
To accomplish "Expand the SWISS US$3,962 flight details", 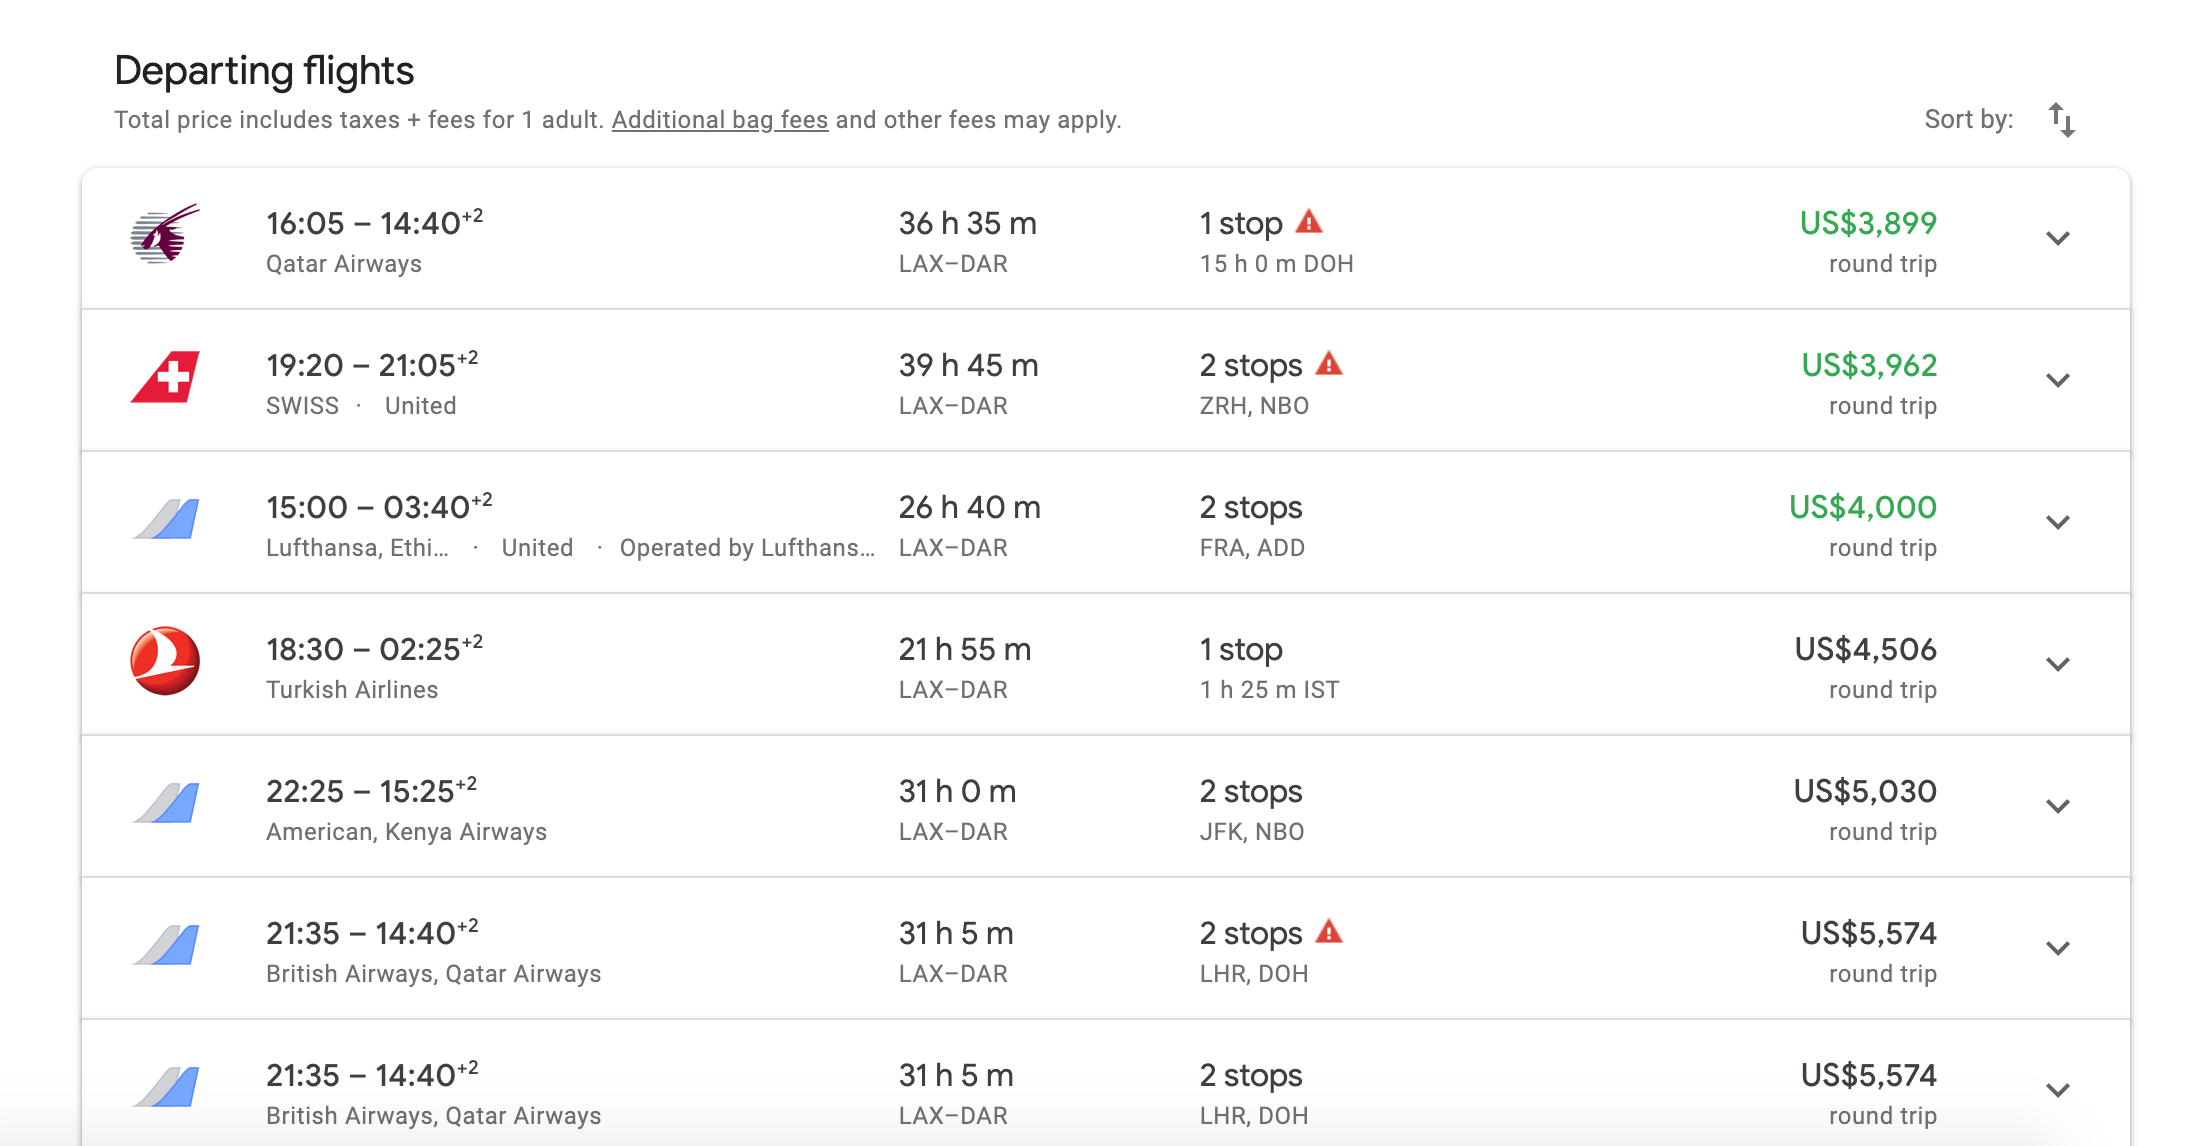I will coord(2057,380).
